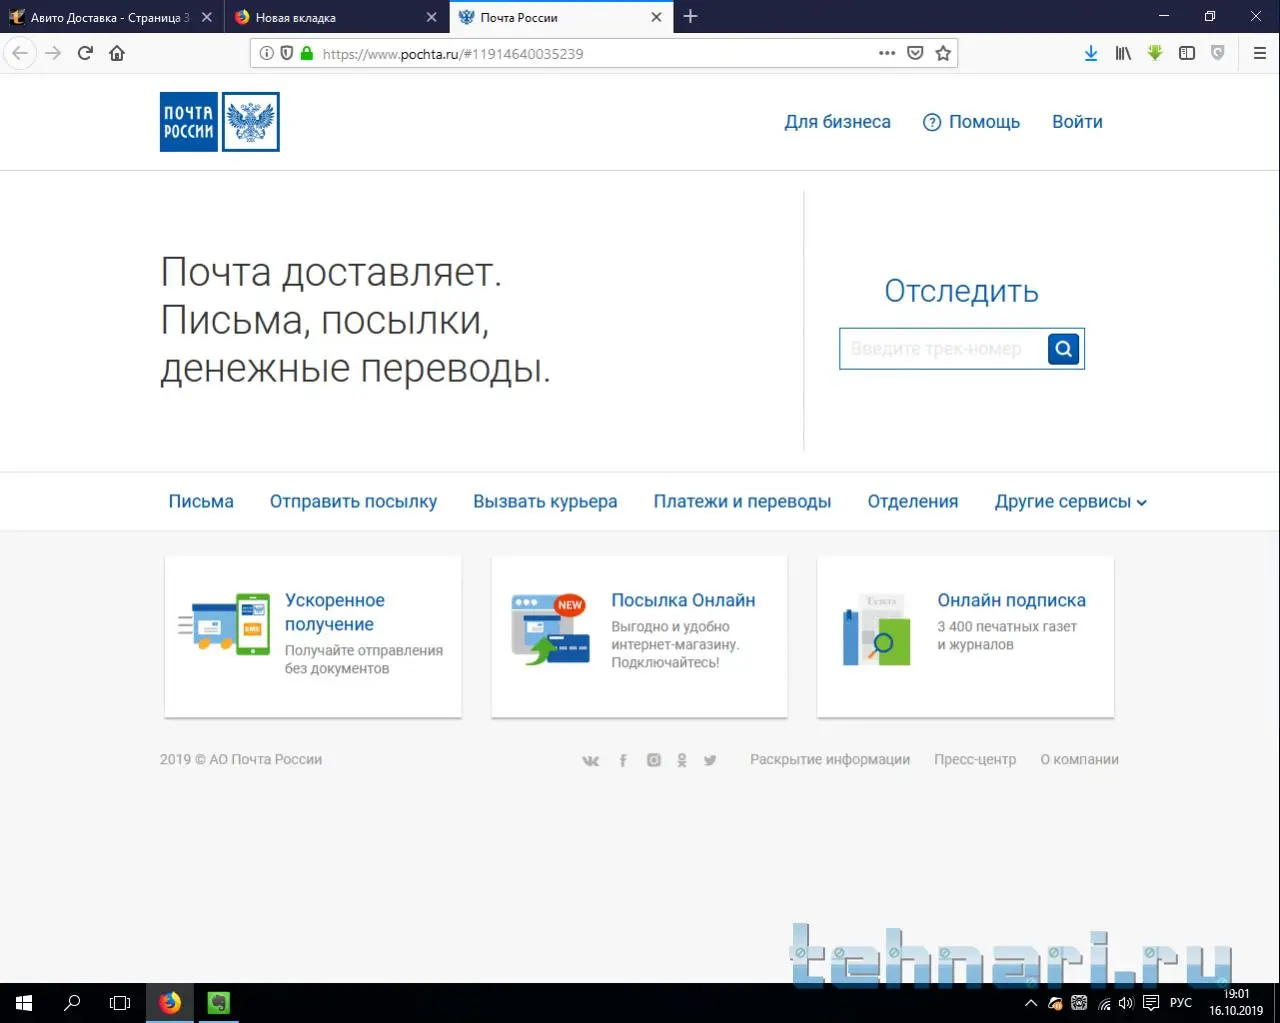Toggle the Firefox sidebar view
This screenshot has width=1280, height=1023.
tap(1187, 54)
